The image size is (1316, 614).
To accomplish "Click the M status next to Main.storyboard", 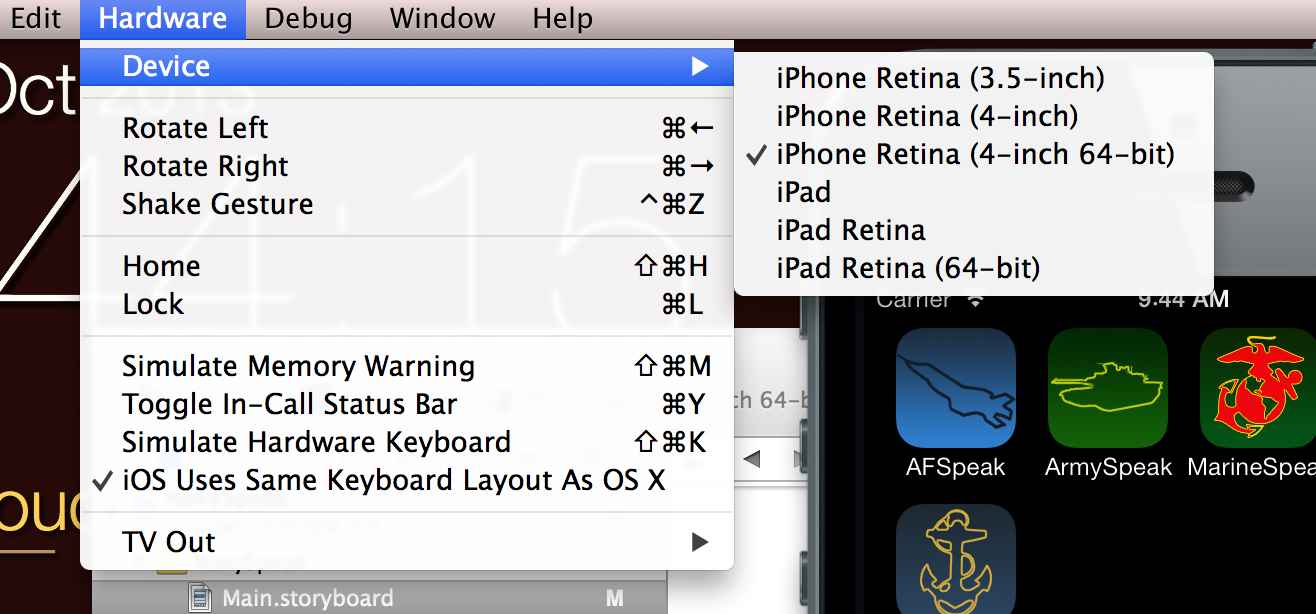I will point(615,599).
